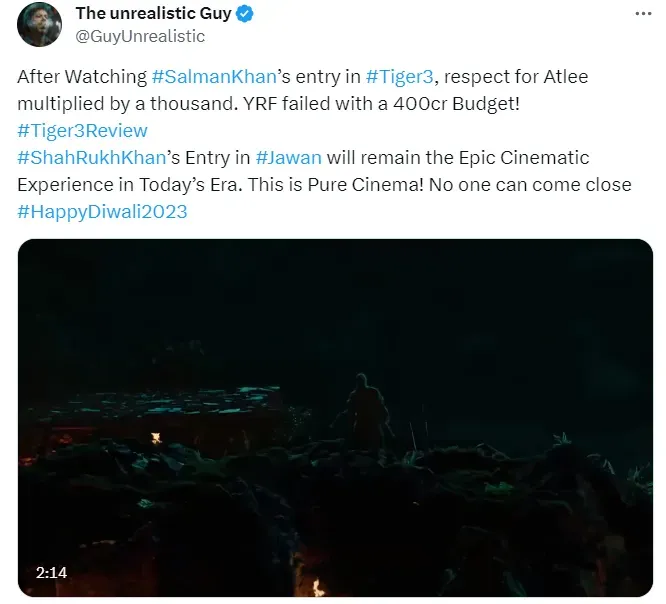Image resolution: width=666 pixels, height=604 pixels.
Task: Click the 2:14 video duration label
Action: click(x=51, y=573)
